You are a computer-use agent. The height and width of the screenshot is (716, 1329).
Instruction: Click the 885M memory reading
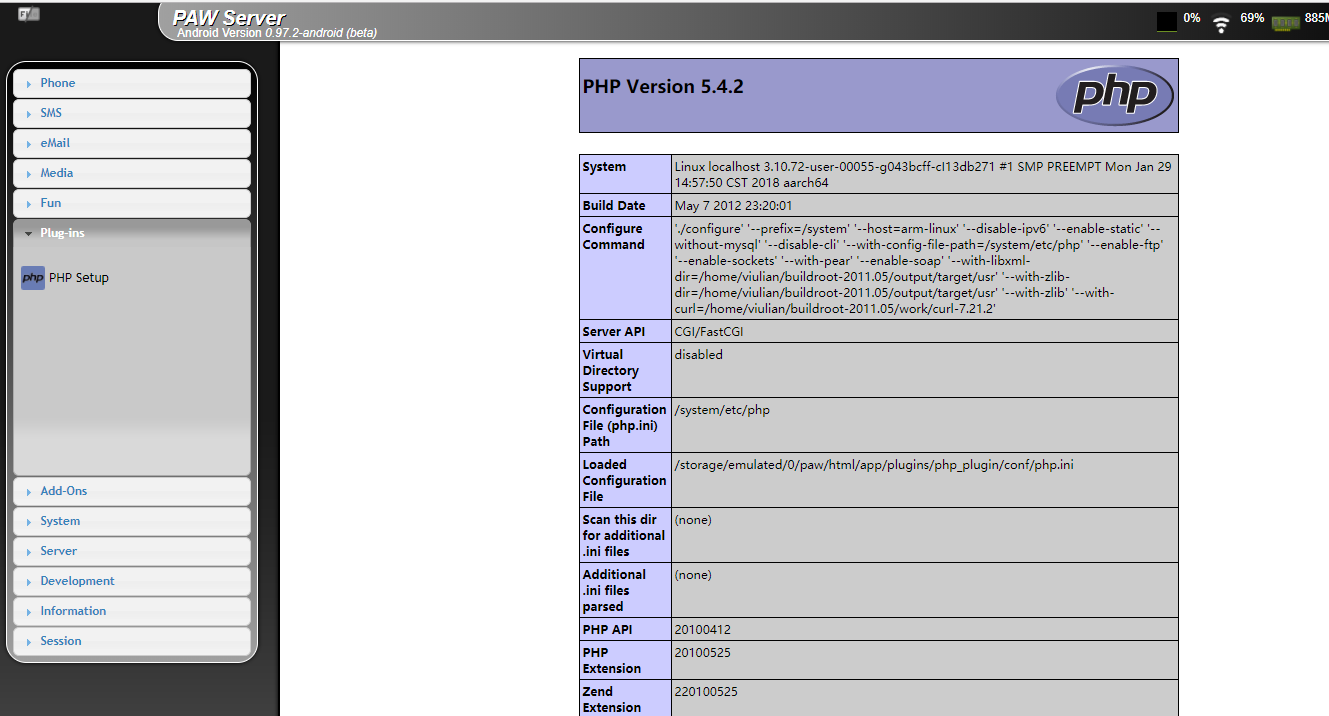pyautogui.click(x=1317, y=17)
